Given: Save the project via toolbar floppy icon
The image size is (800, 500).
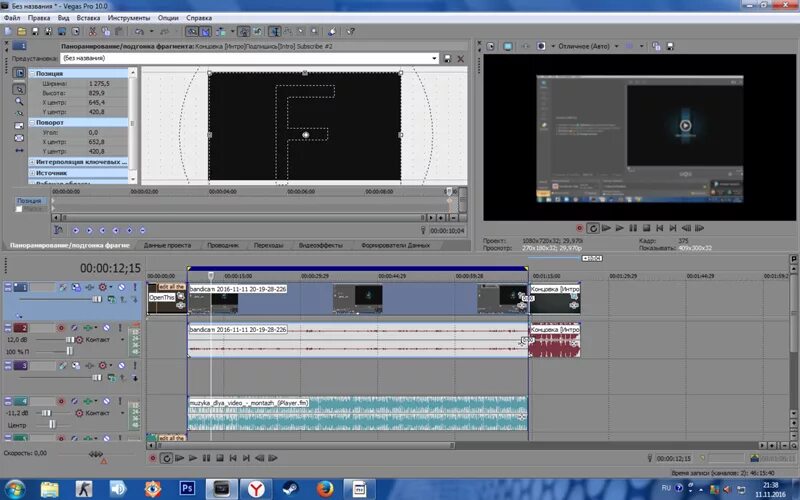Looking at the screenshot, I should (x=35, y=32).
